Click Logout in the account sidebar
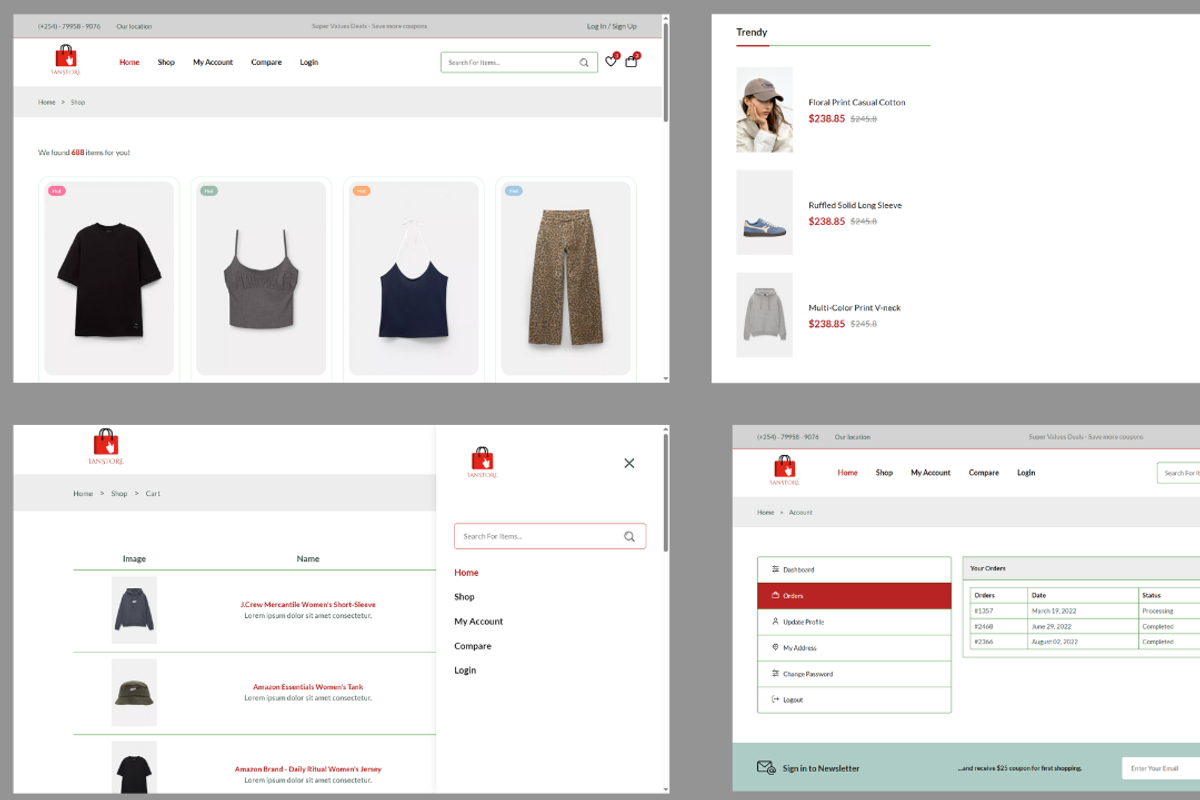The height and width of the screenshot is (800, 1200). [x=854, y=700]
